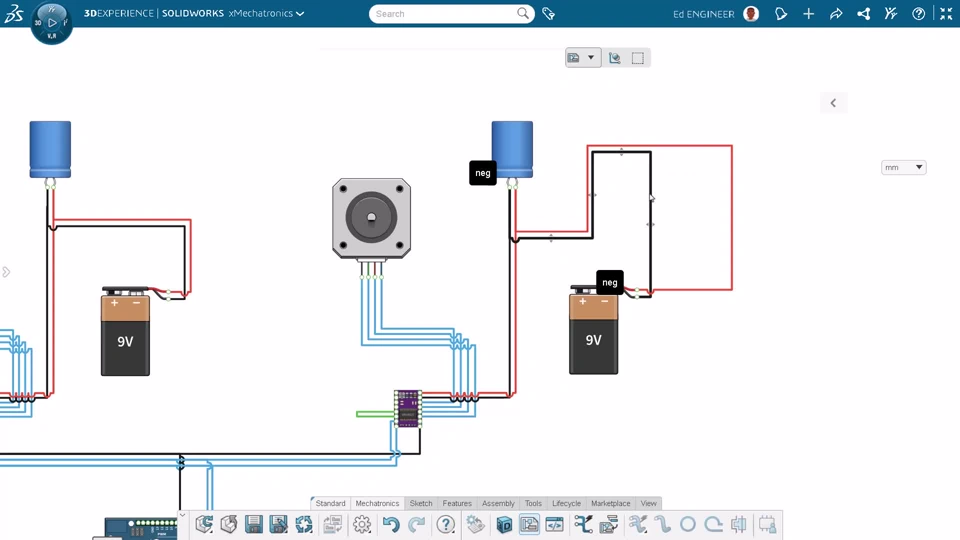Click the Save floppy disk icon
Screen dimensions: 960x540
[253, 524]
